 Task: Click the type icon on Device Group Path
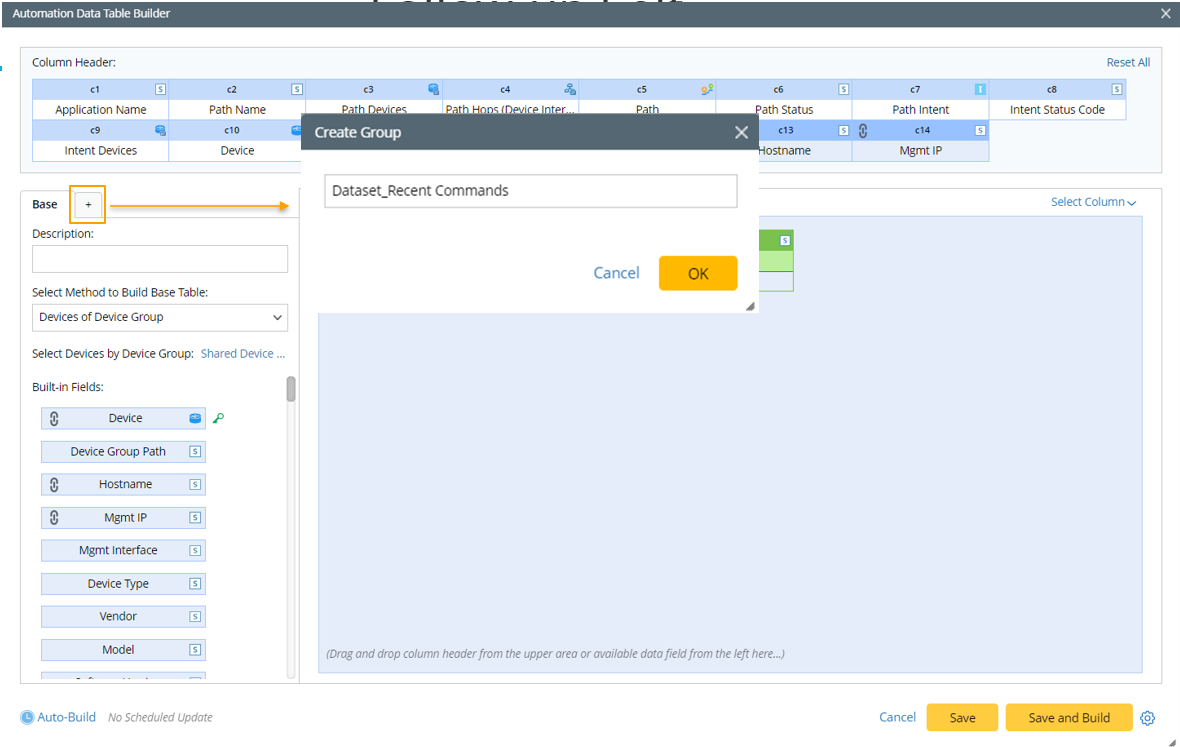[x=195, y=451]
